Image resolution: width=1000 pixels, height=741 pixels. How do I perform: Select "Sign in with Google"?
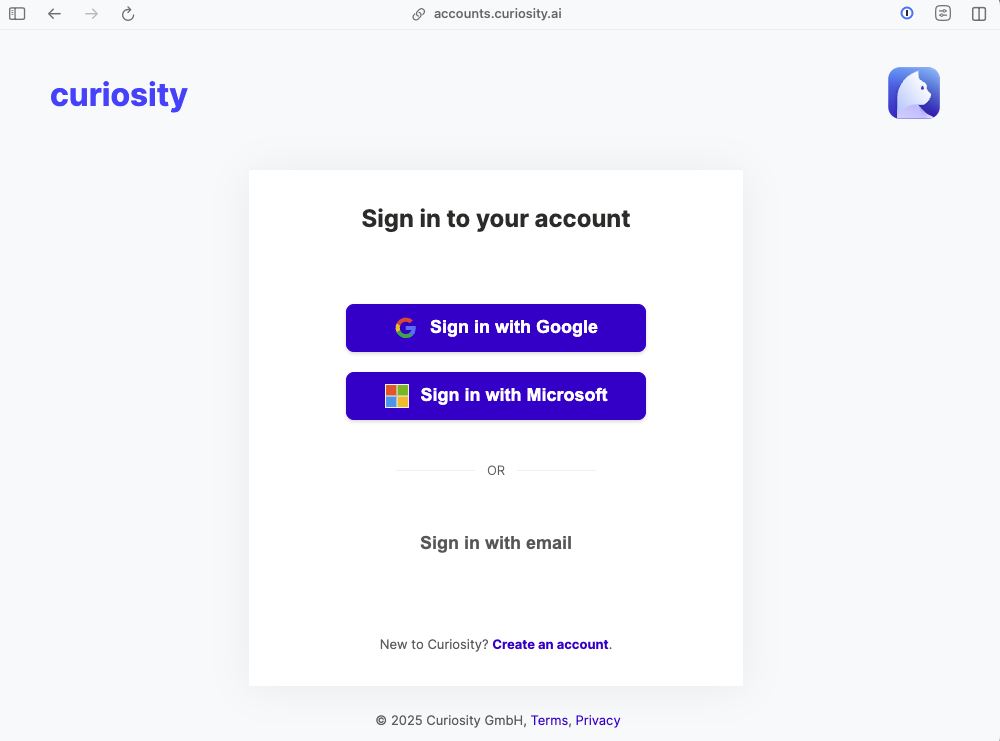point(495,327)
